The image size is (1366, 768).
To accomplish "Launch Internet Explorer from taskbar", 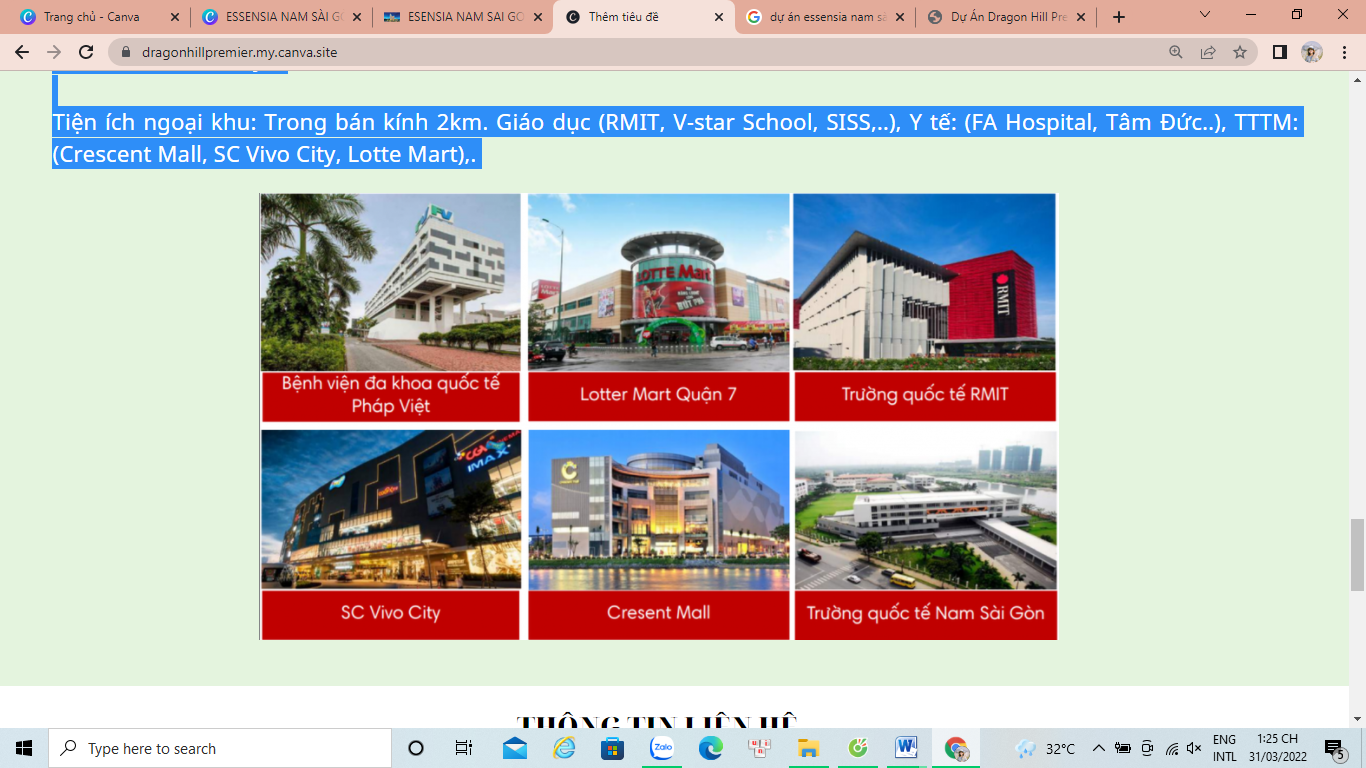I will click(x=564, y=748).
